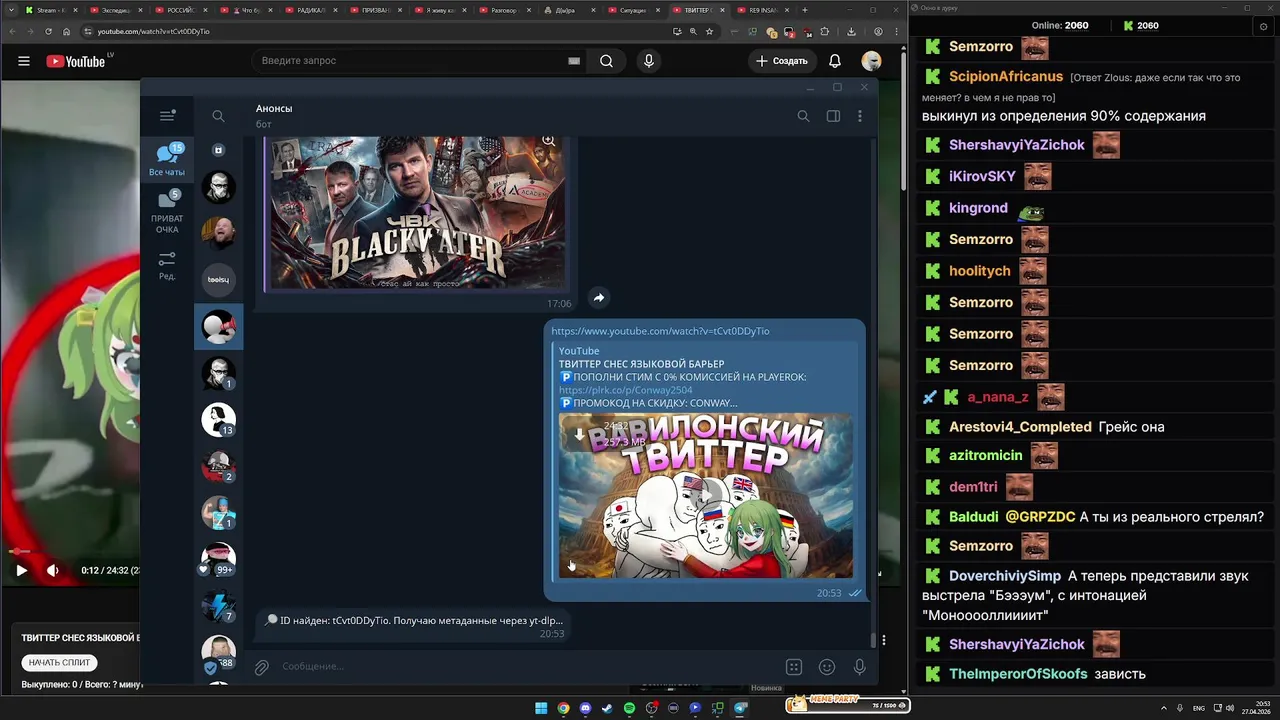The height and width of the screenshot is (720, 1280).
Task: Click TheImperorOfSkoofs username in chat
Action: tap(1018, 674)
